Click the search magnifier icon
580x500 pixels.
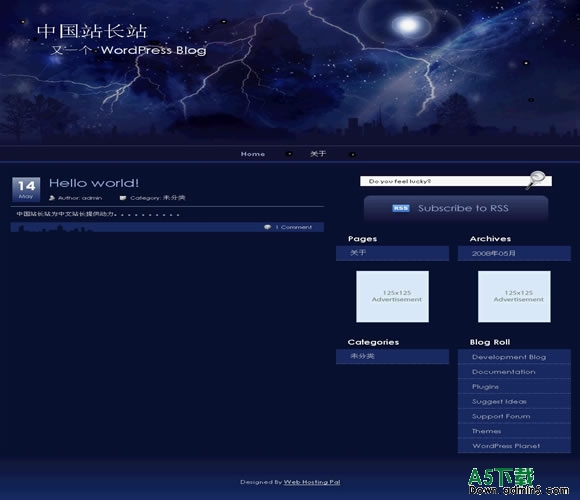point(536,180)
